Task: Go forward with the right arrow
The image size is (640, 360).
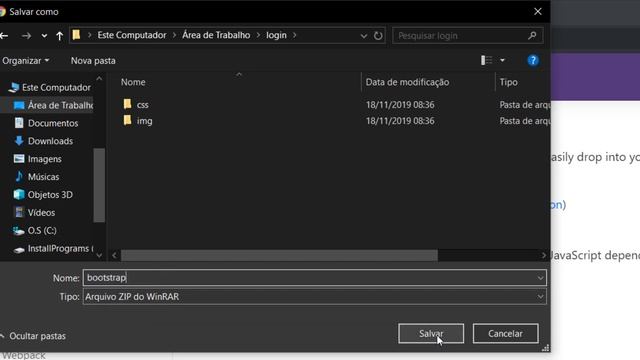Action: (x=26, y=36)
